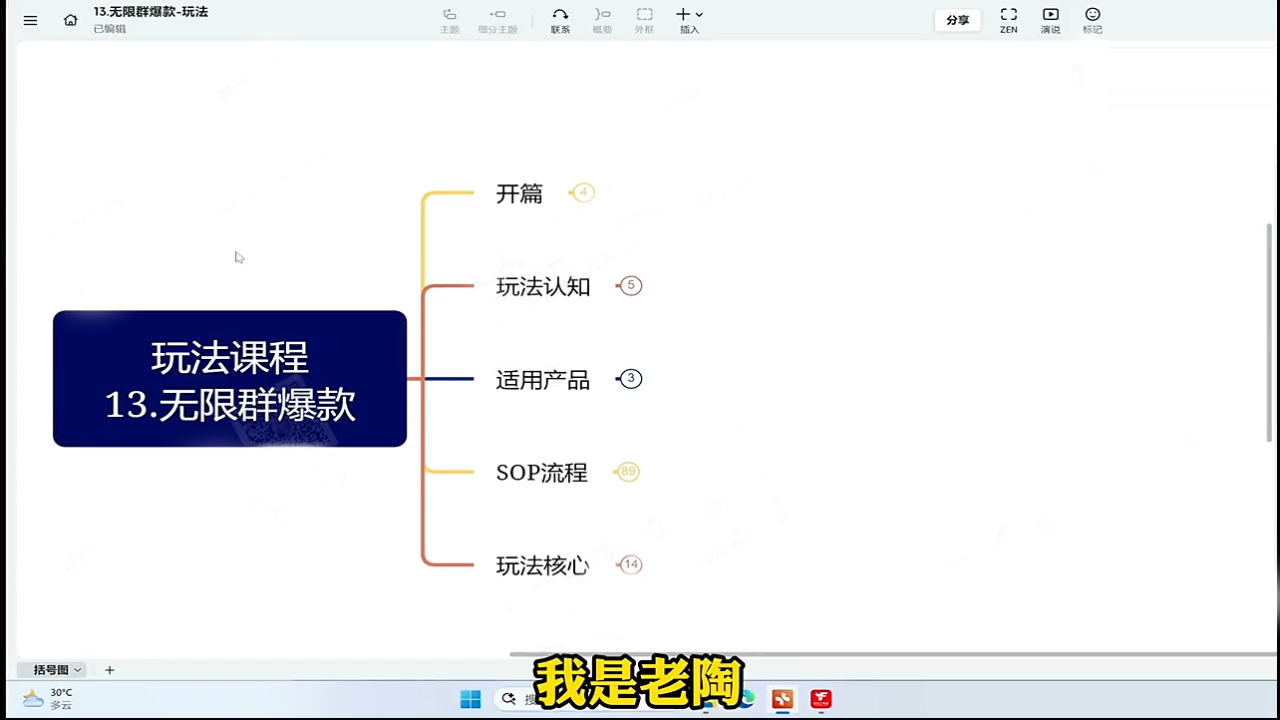1280x720 pixels.
Task: Expand the 玩法核心 branch badge 14
Action: coord(630,564)
